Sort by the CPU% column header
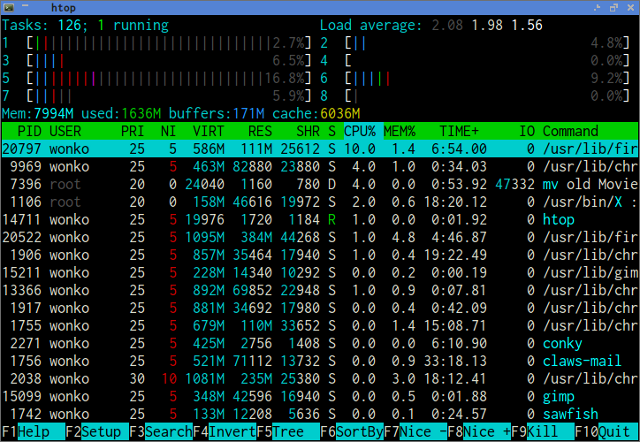The height and width of the screenshot is (442, 640). (360, 131)
